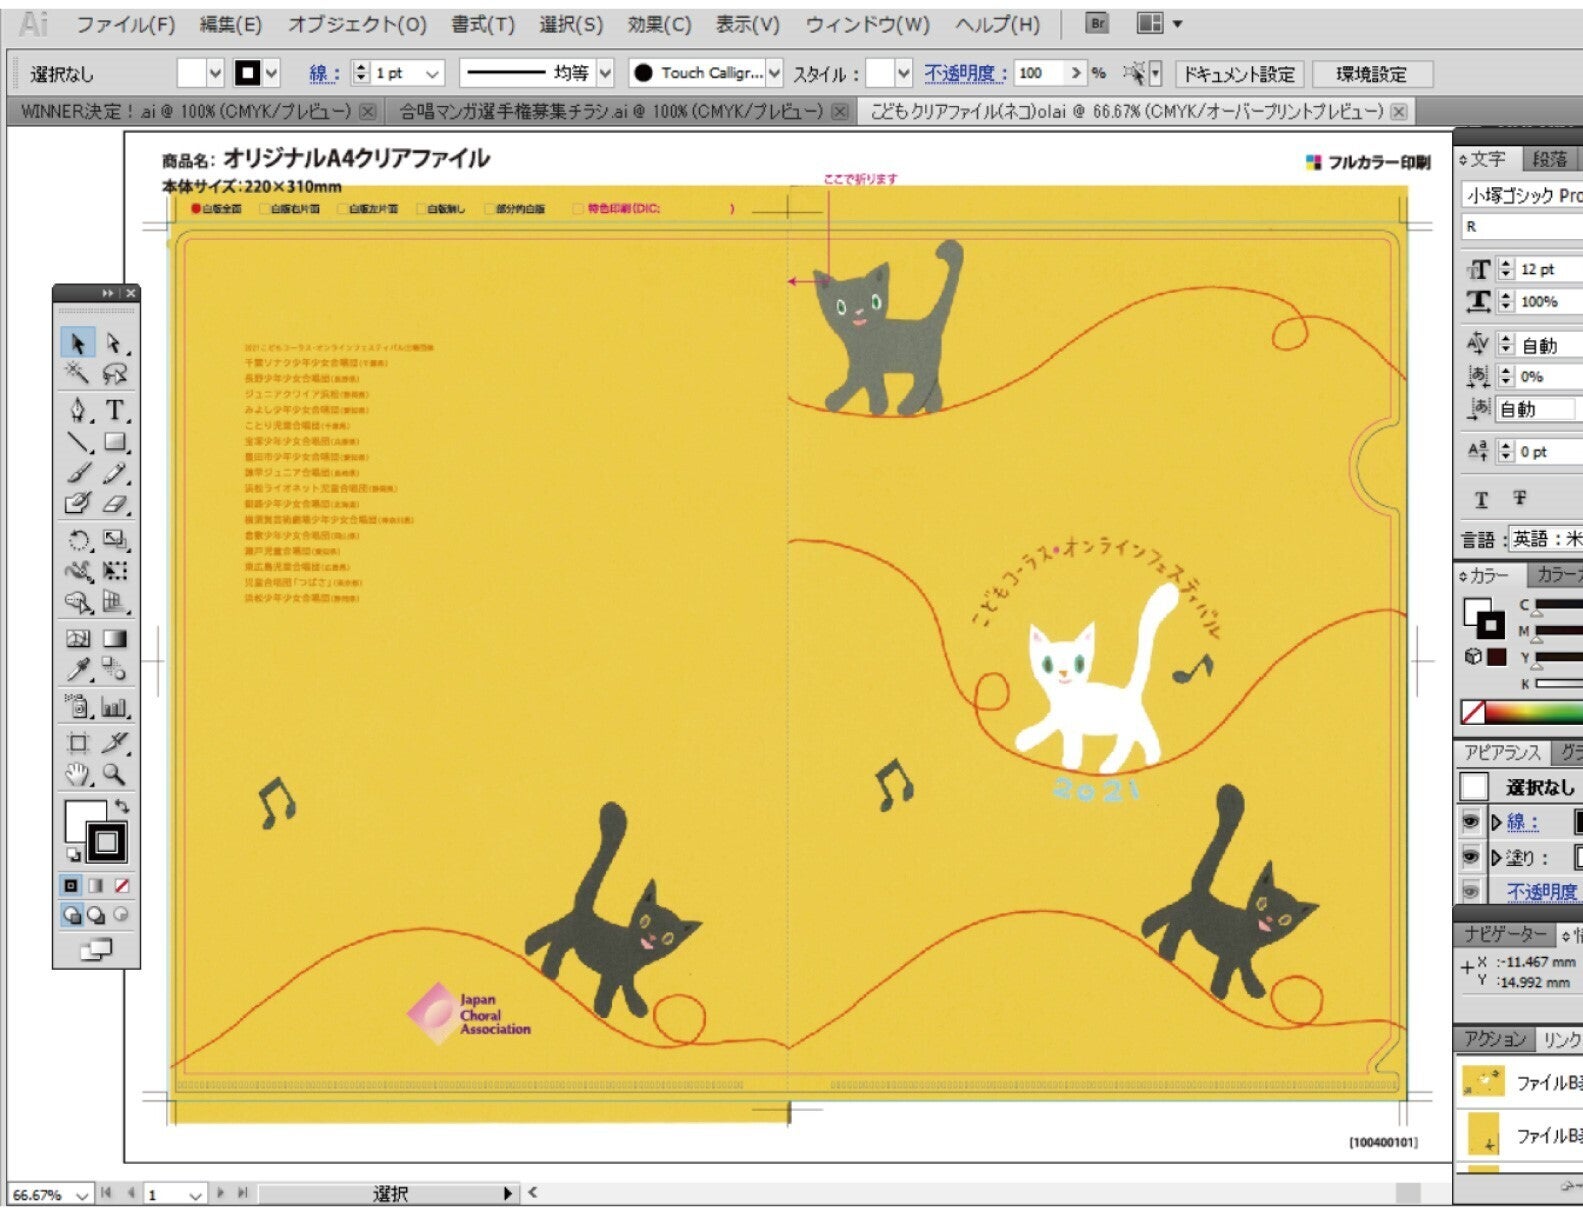Pick a color from the spectrum bar
1583x1213 pixels.
coord(1530,712)
